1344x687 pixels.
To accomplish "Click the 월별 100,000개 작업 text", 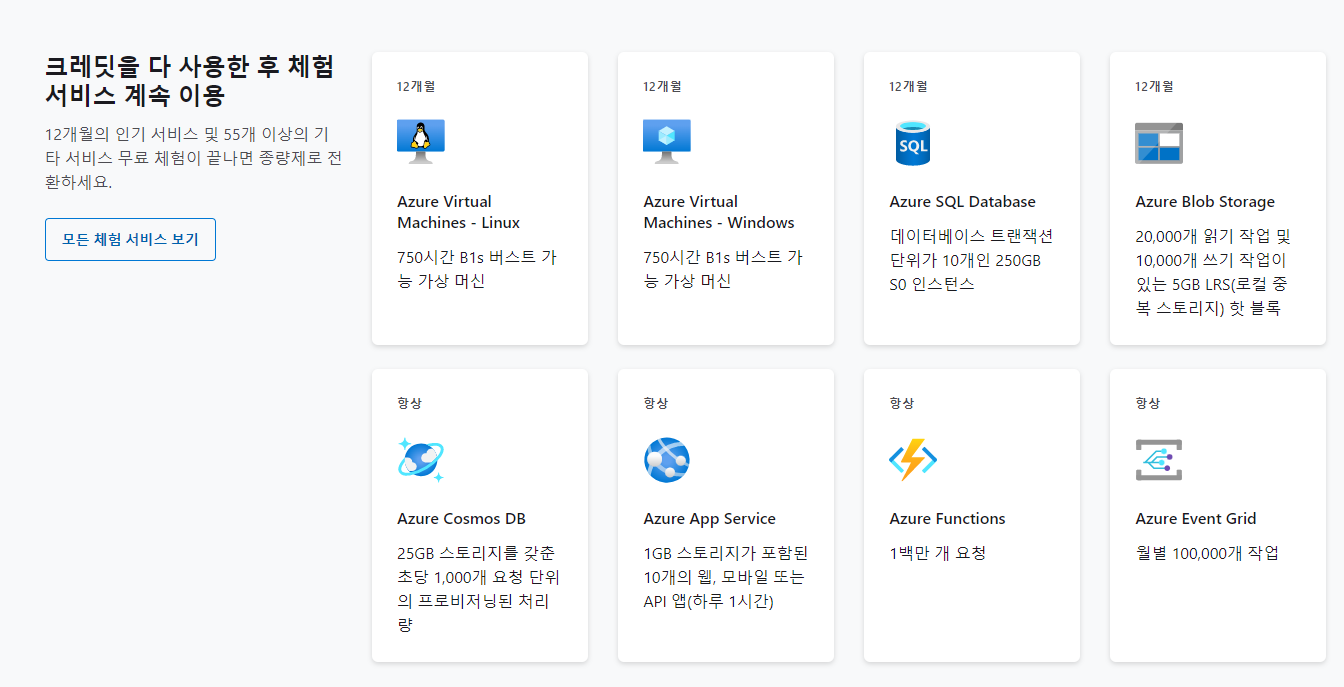I will tap(1207, 553).
